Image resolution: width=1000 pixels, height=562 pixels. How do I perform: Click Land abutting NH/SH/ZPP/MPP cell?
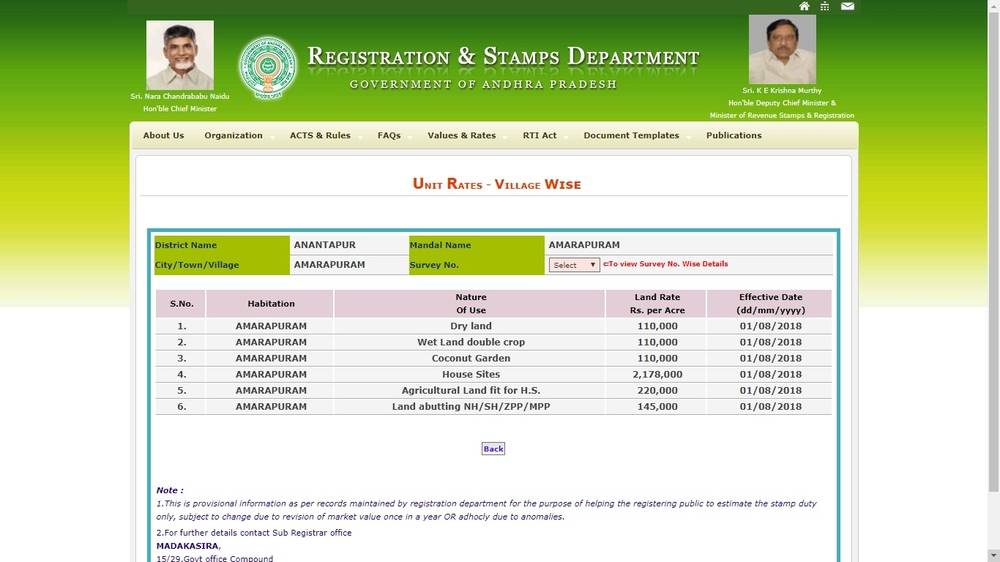[471, 406]
